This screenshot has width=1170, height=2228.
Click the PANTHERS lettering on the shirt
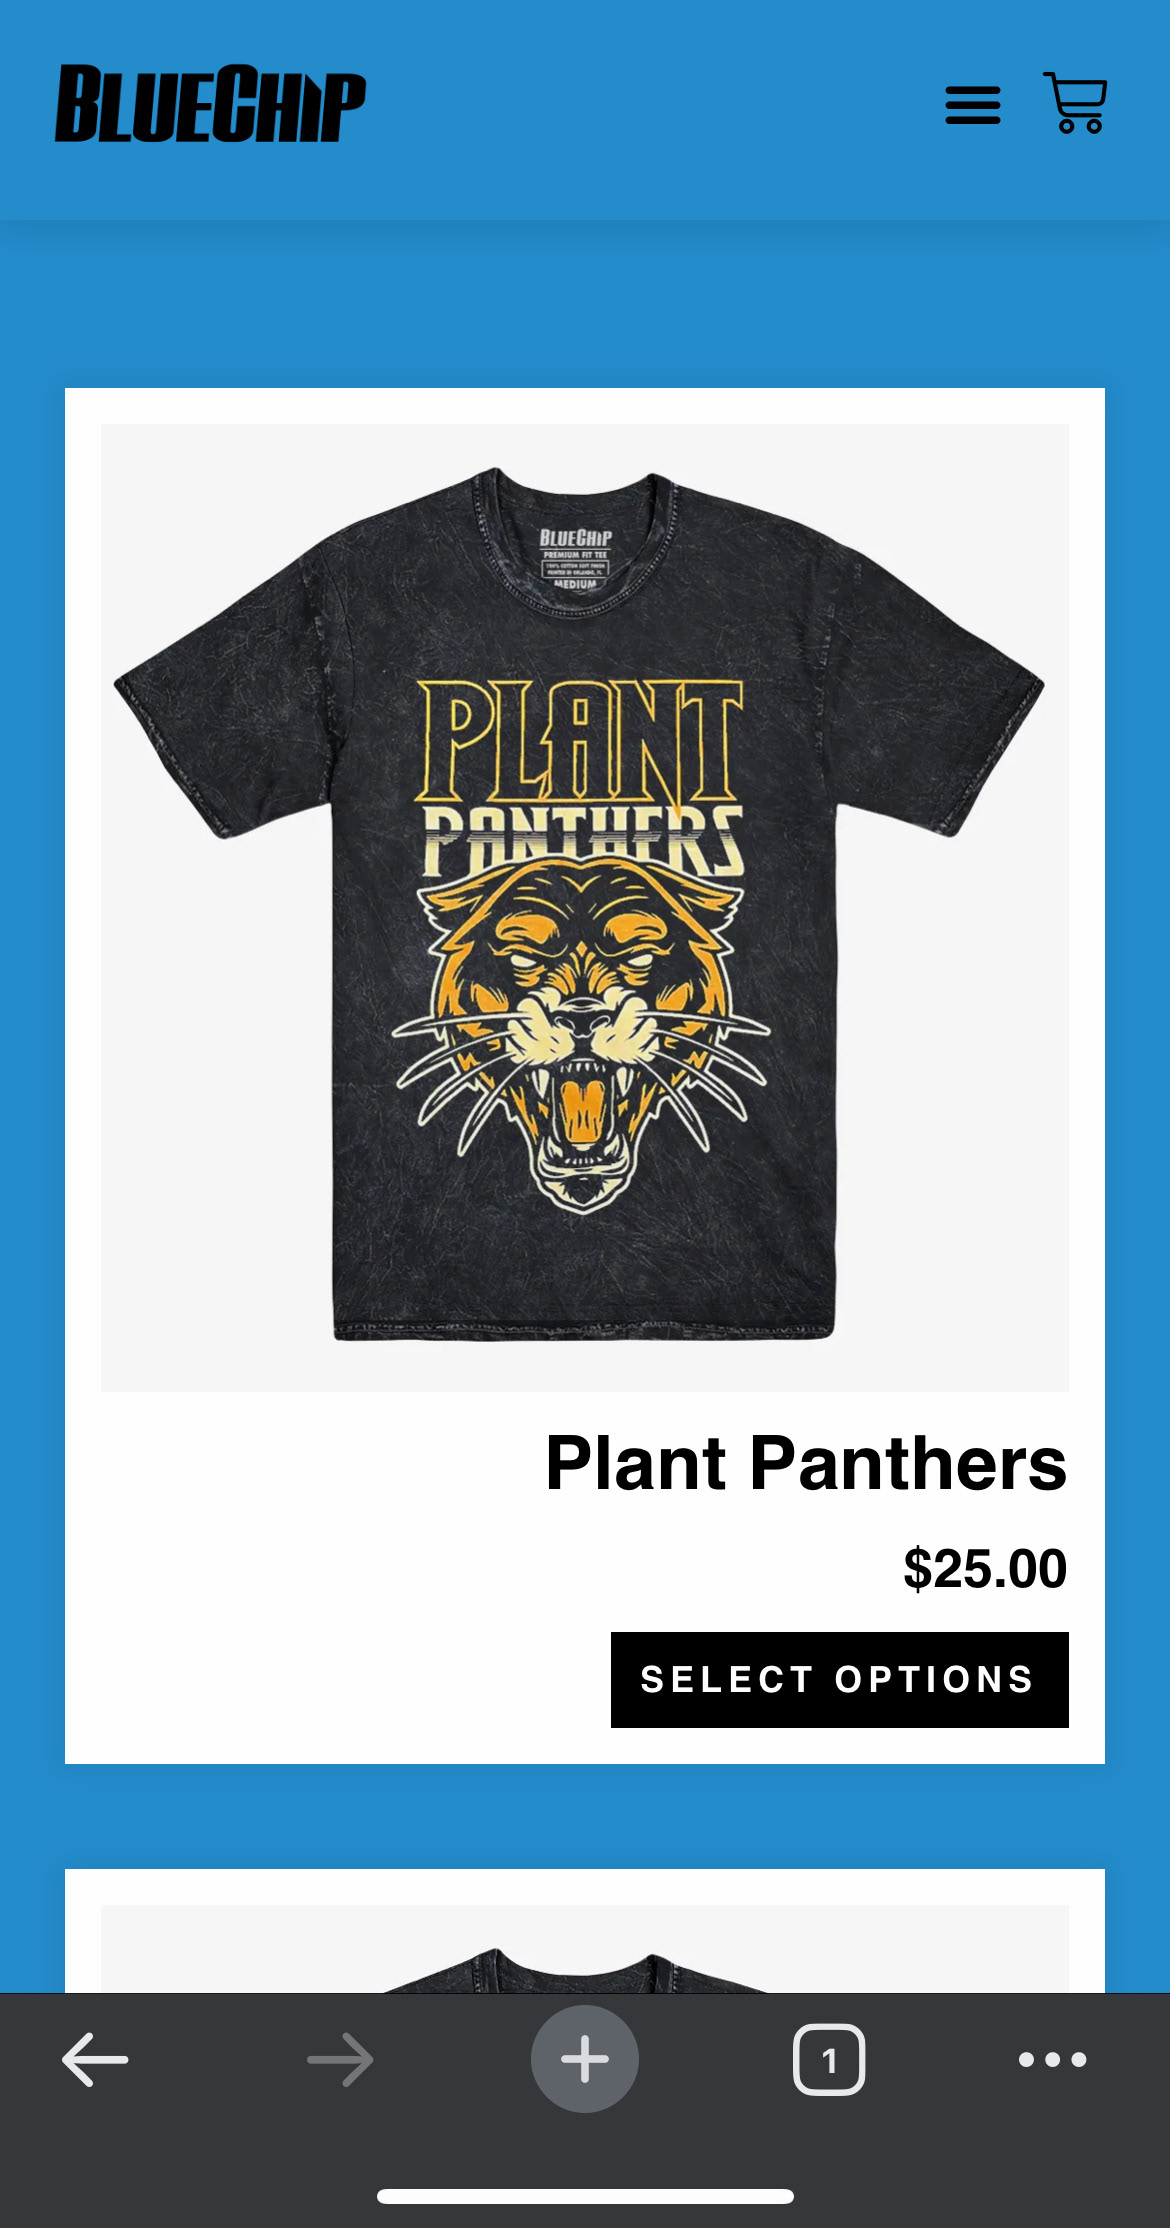[x=582, y=840]
